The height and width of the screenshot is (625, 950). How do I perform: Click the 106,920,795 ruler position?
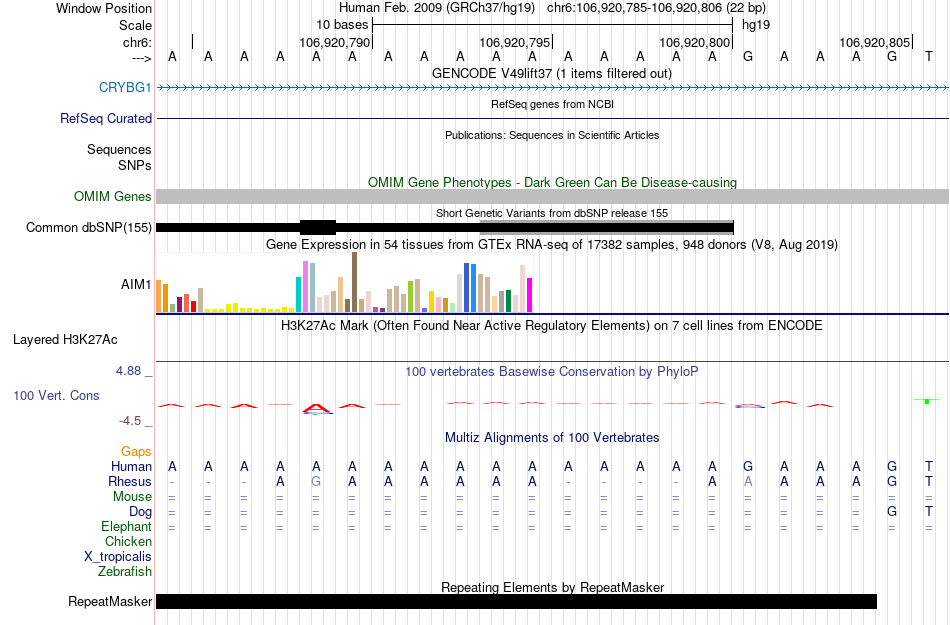coord(514,42)
